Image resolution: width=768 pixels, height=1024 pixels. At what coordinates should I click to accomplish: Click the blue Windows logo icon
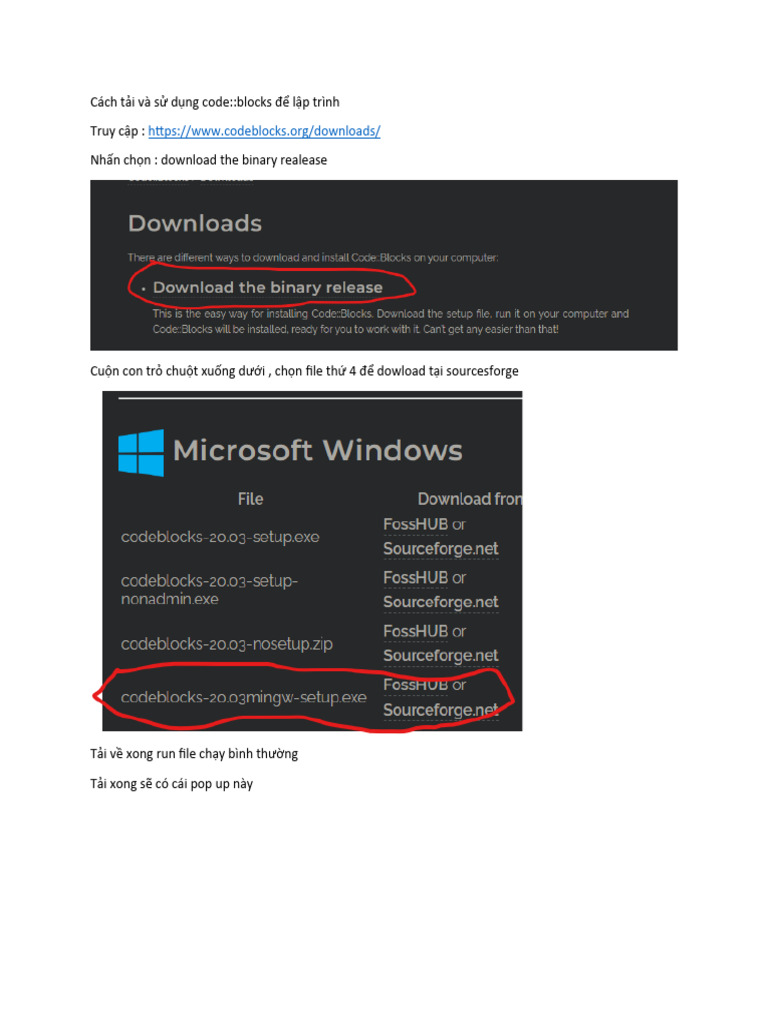pos(141,453)
